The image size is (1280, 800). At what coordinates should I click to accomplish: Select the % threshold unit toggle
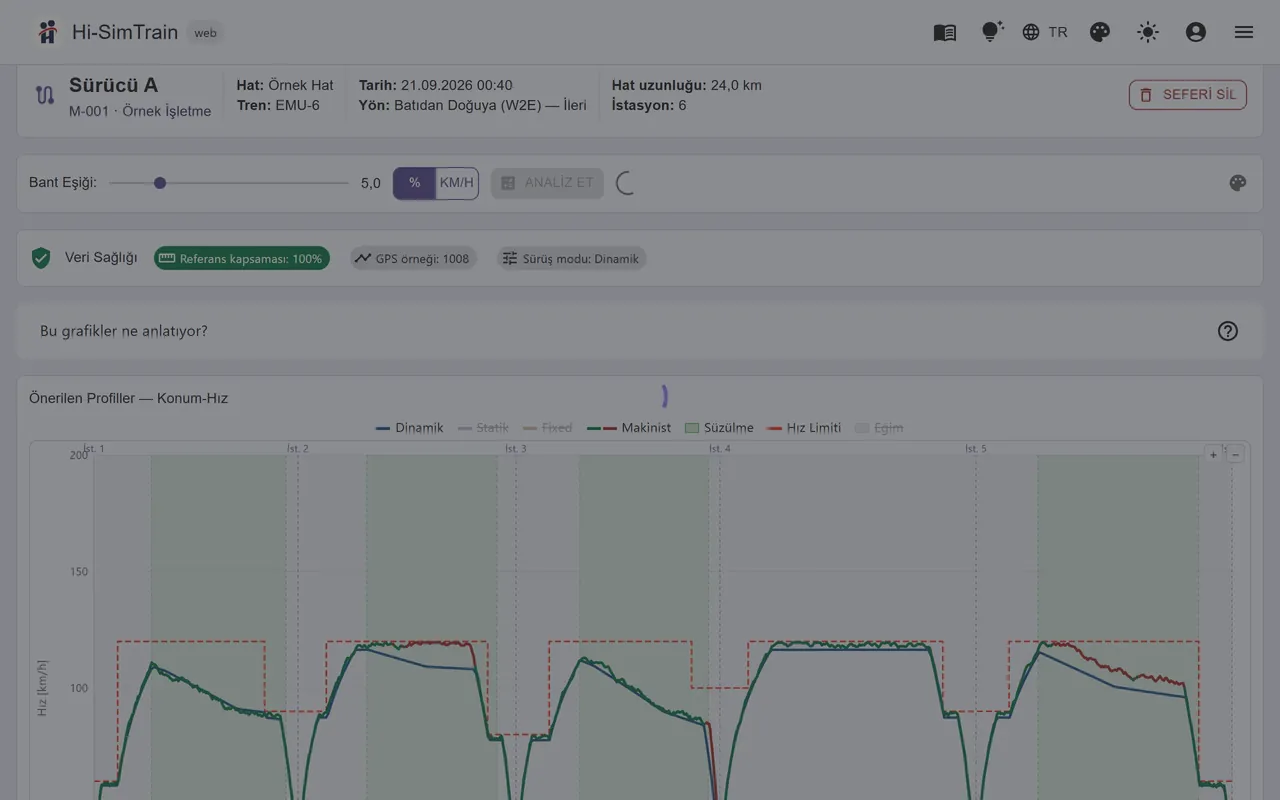pos(414,183)
